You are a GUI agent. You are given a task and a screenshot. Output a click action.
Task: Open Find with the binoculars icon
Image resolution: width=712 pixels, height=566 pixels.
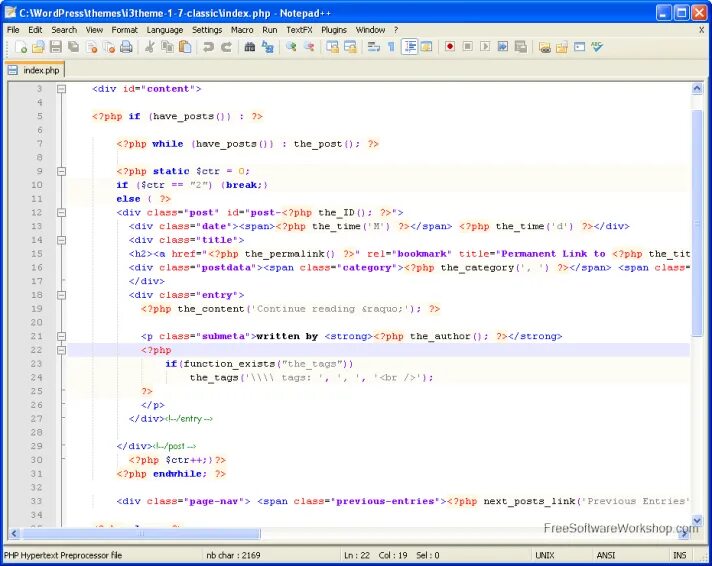click(250, 47)
